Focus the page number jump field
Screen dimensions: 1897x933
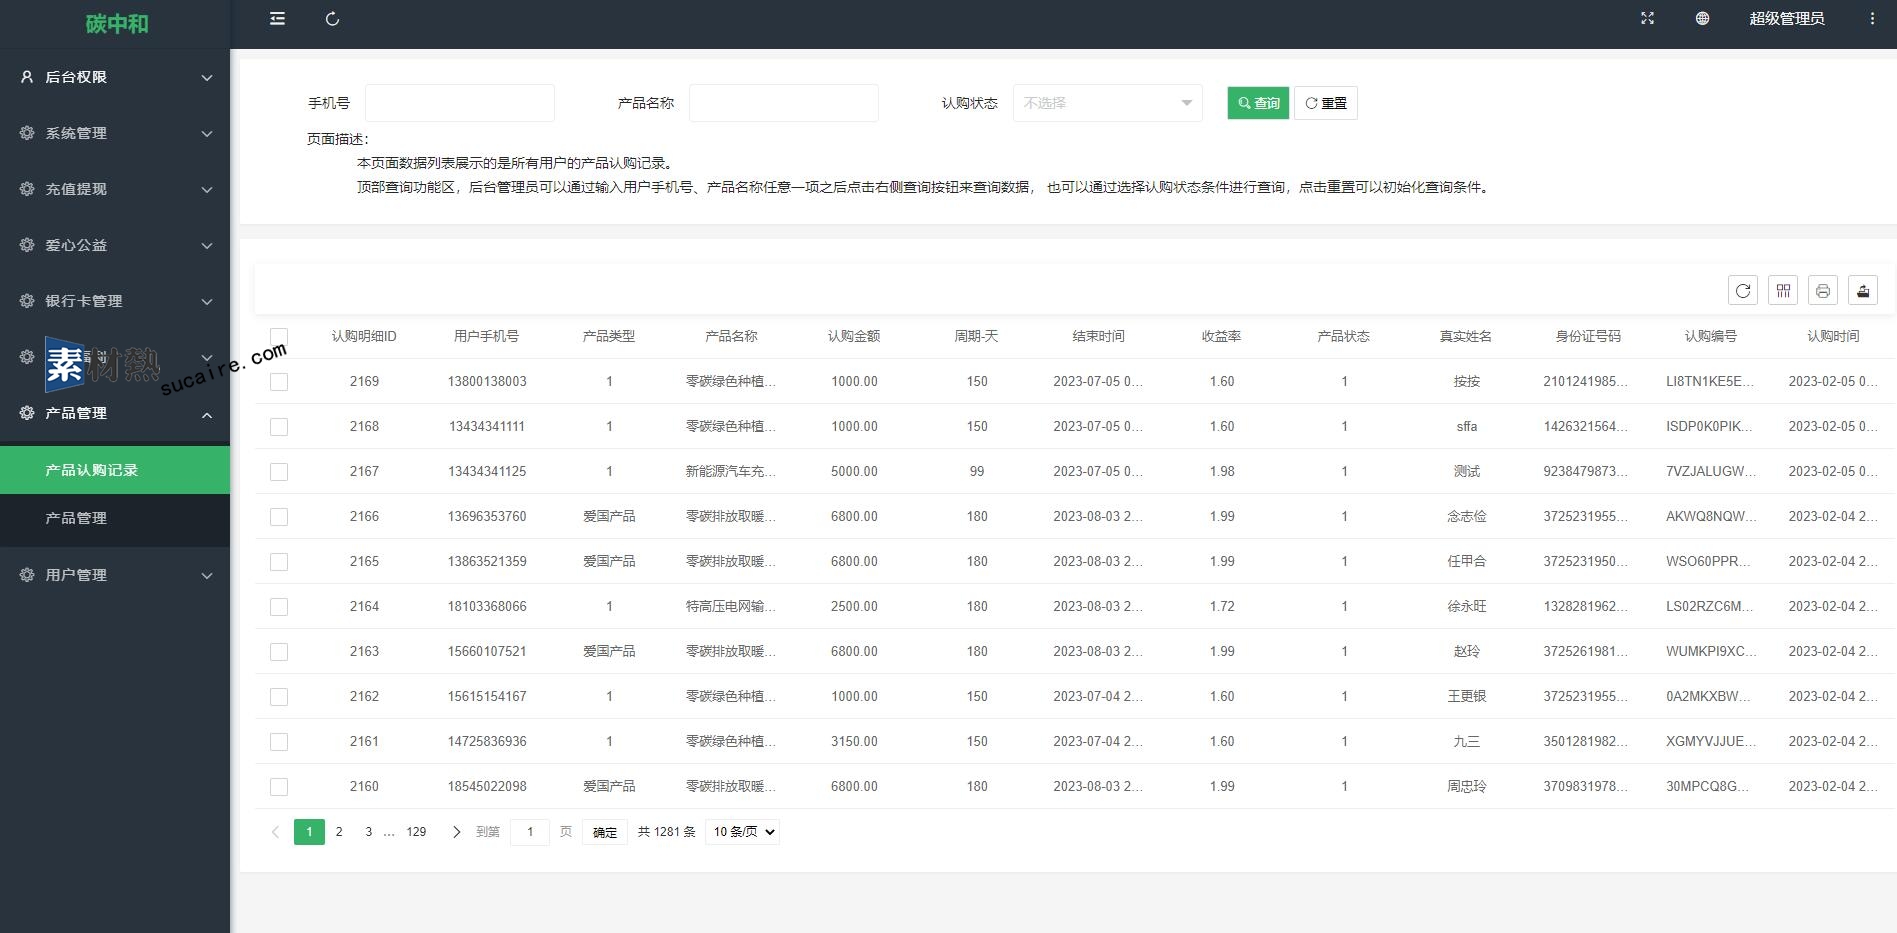tap(530, 832)
